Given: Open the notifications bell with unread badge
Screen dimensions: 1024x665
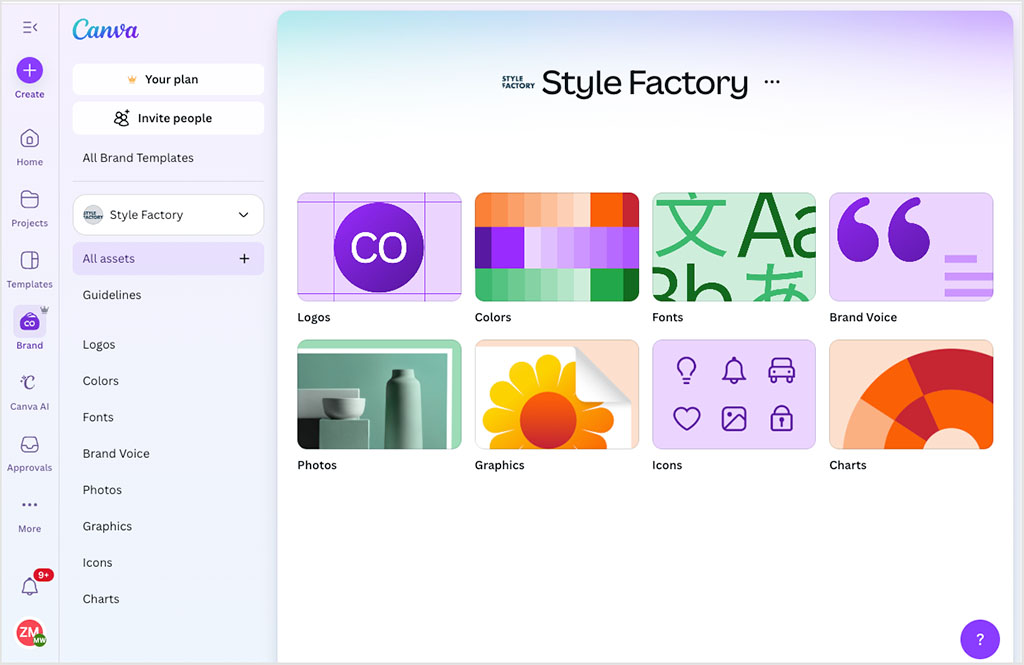Looking at the screenshot, I should point(29,584).
